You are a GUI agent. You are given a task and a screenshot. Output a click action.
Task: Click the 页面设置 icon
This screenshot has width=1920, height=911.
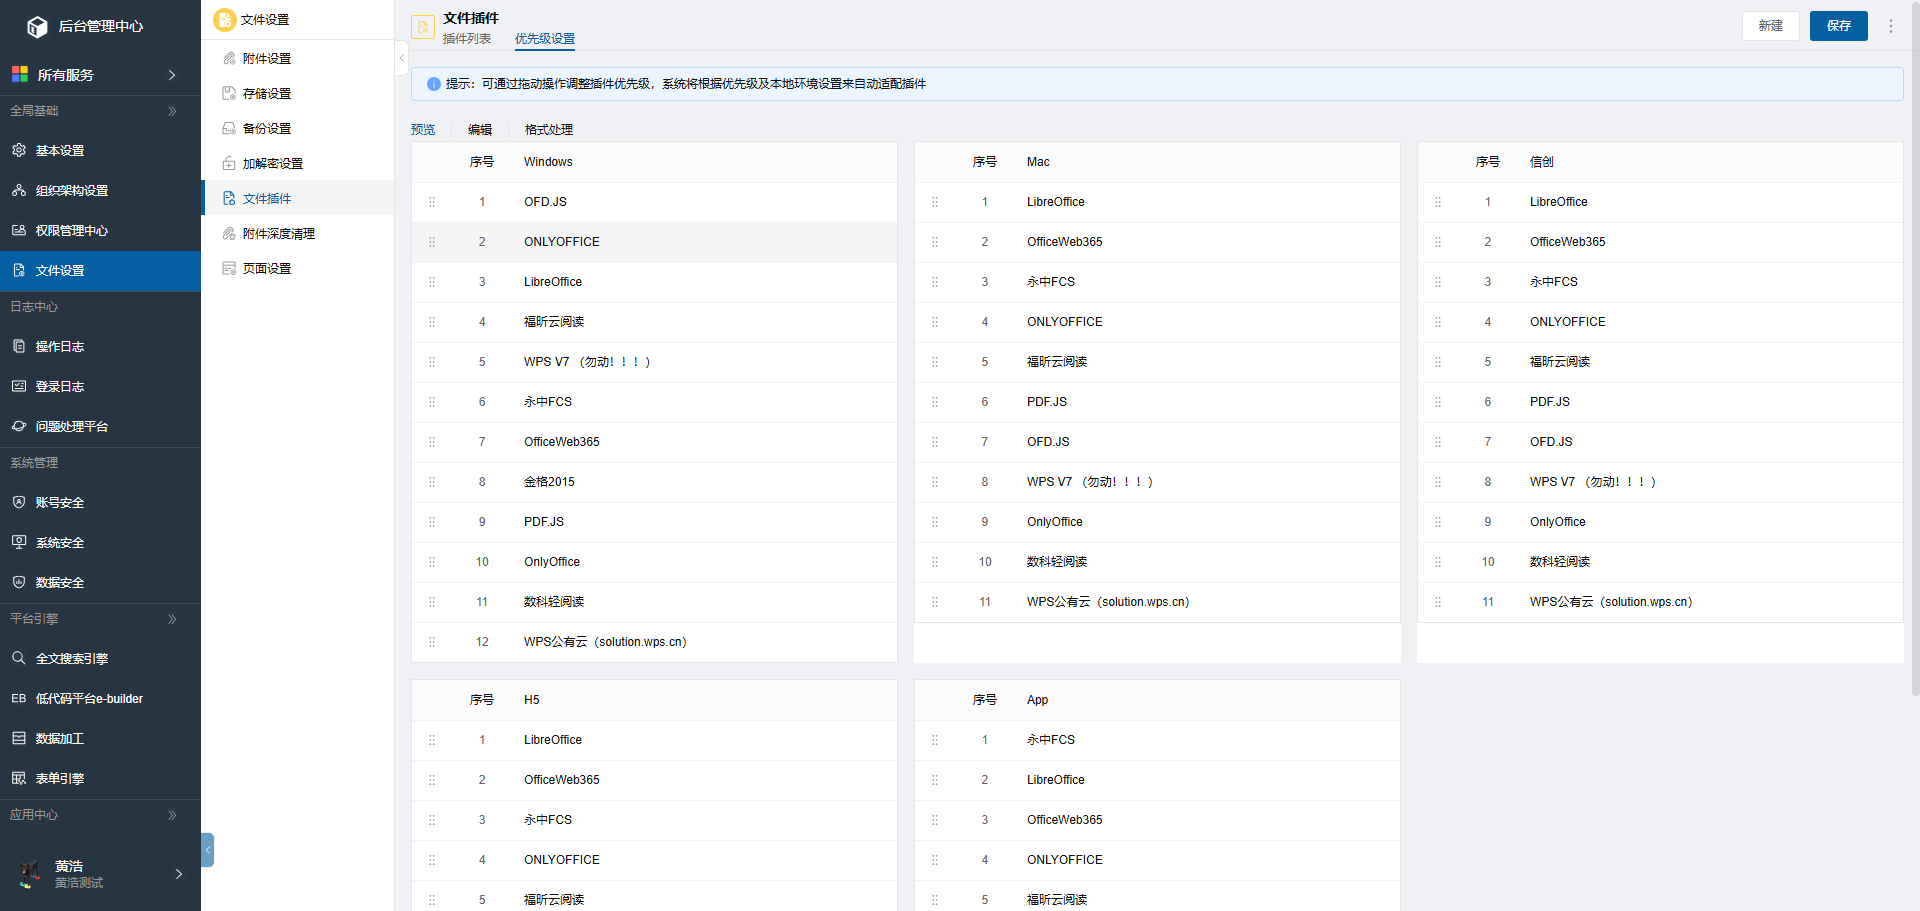(229, 268)
